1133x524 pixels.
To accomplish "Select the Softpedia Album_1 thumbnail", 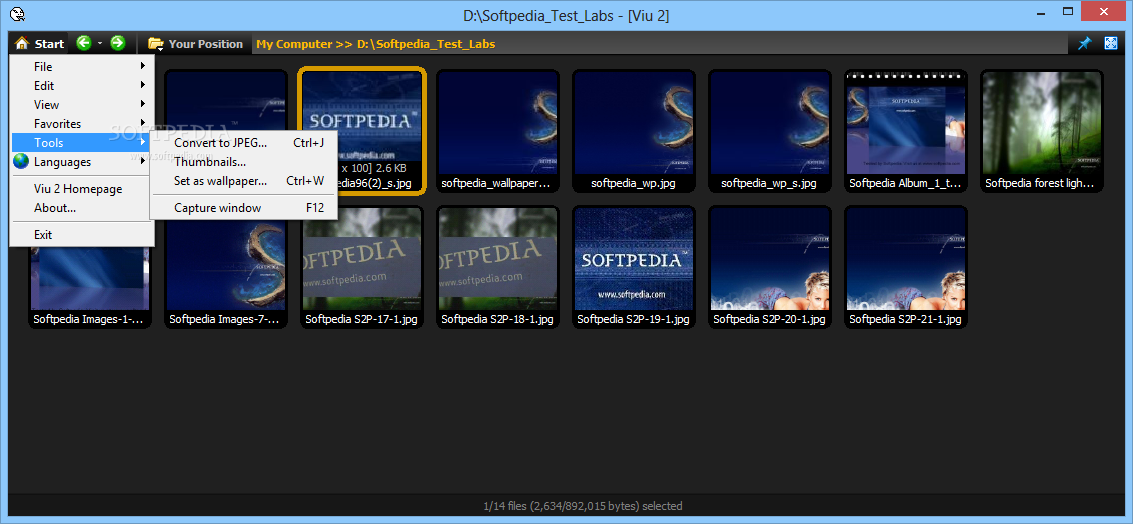I will [905, 132].
